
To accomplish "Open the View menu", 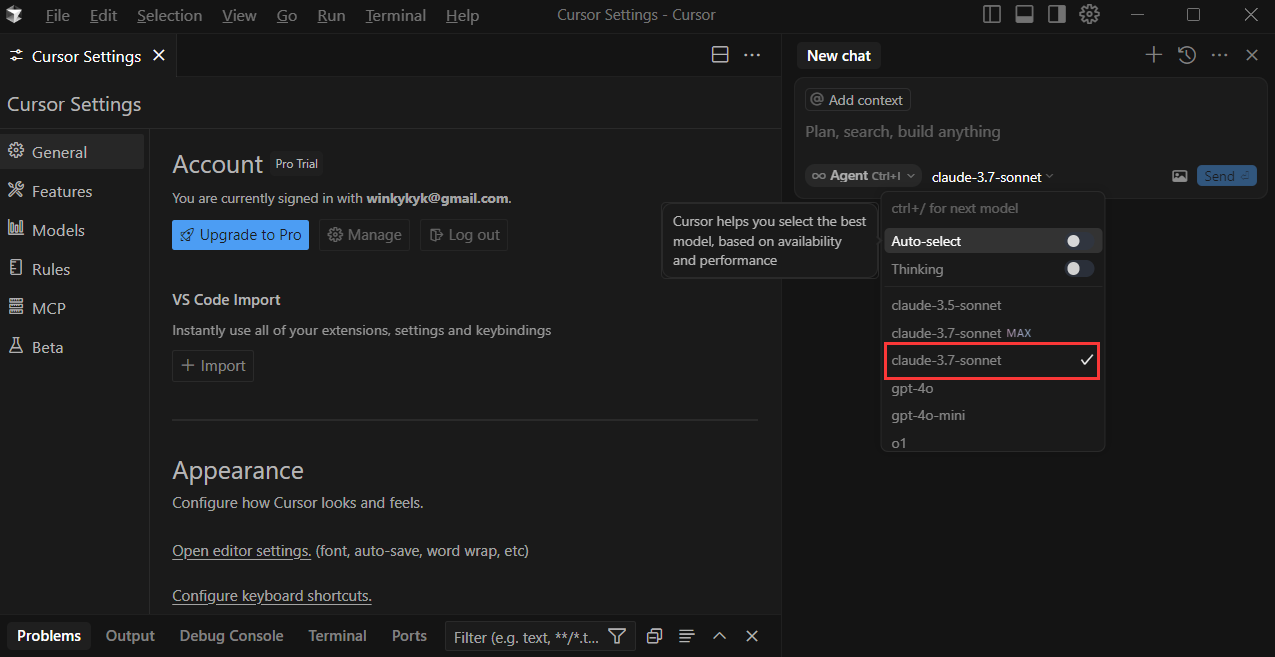I will tap(239, 16).
